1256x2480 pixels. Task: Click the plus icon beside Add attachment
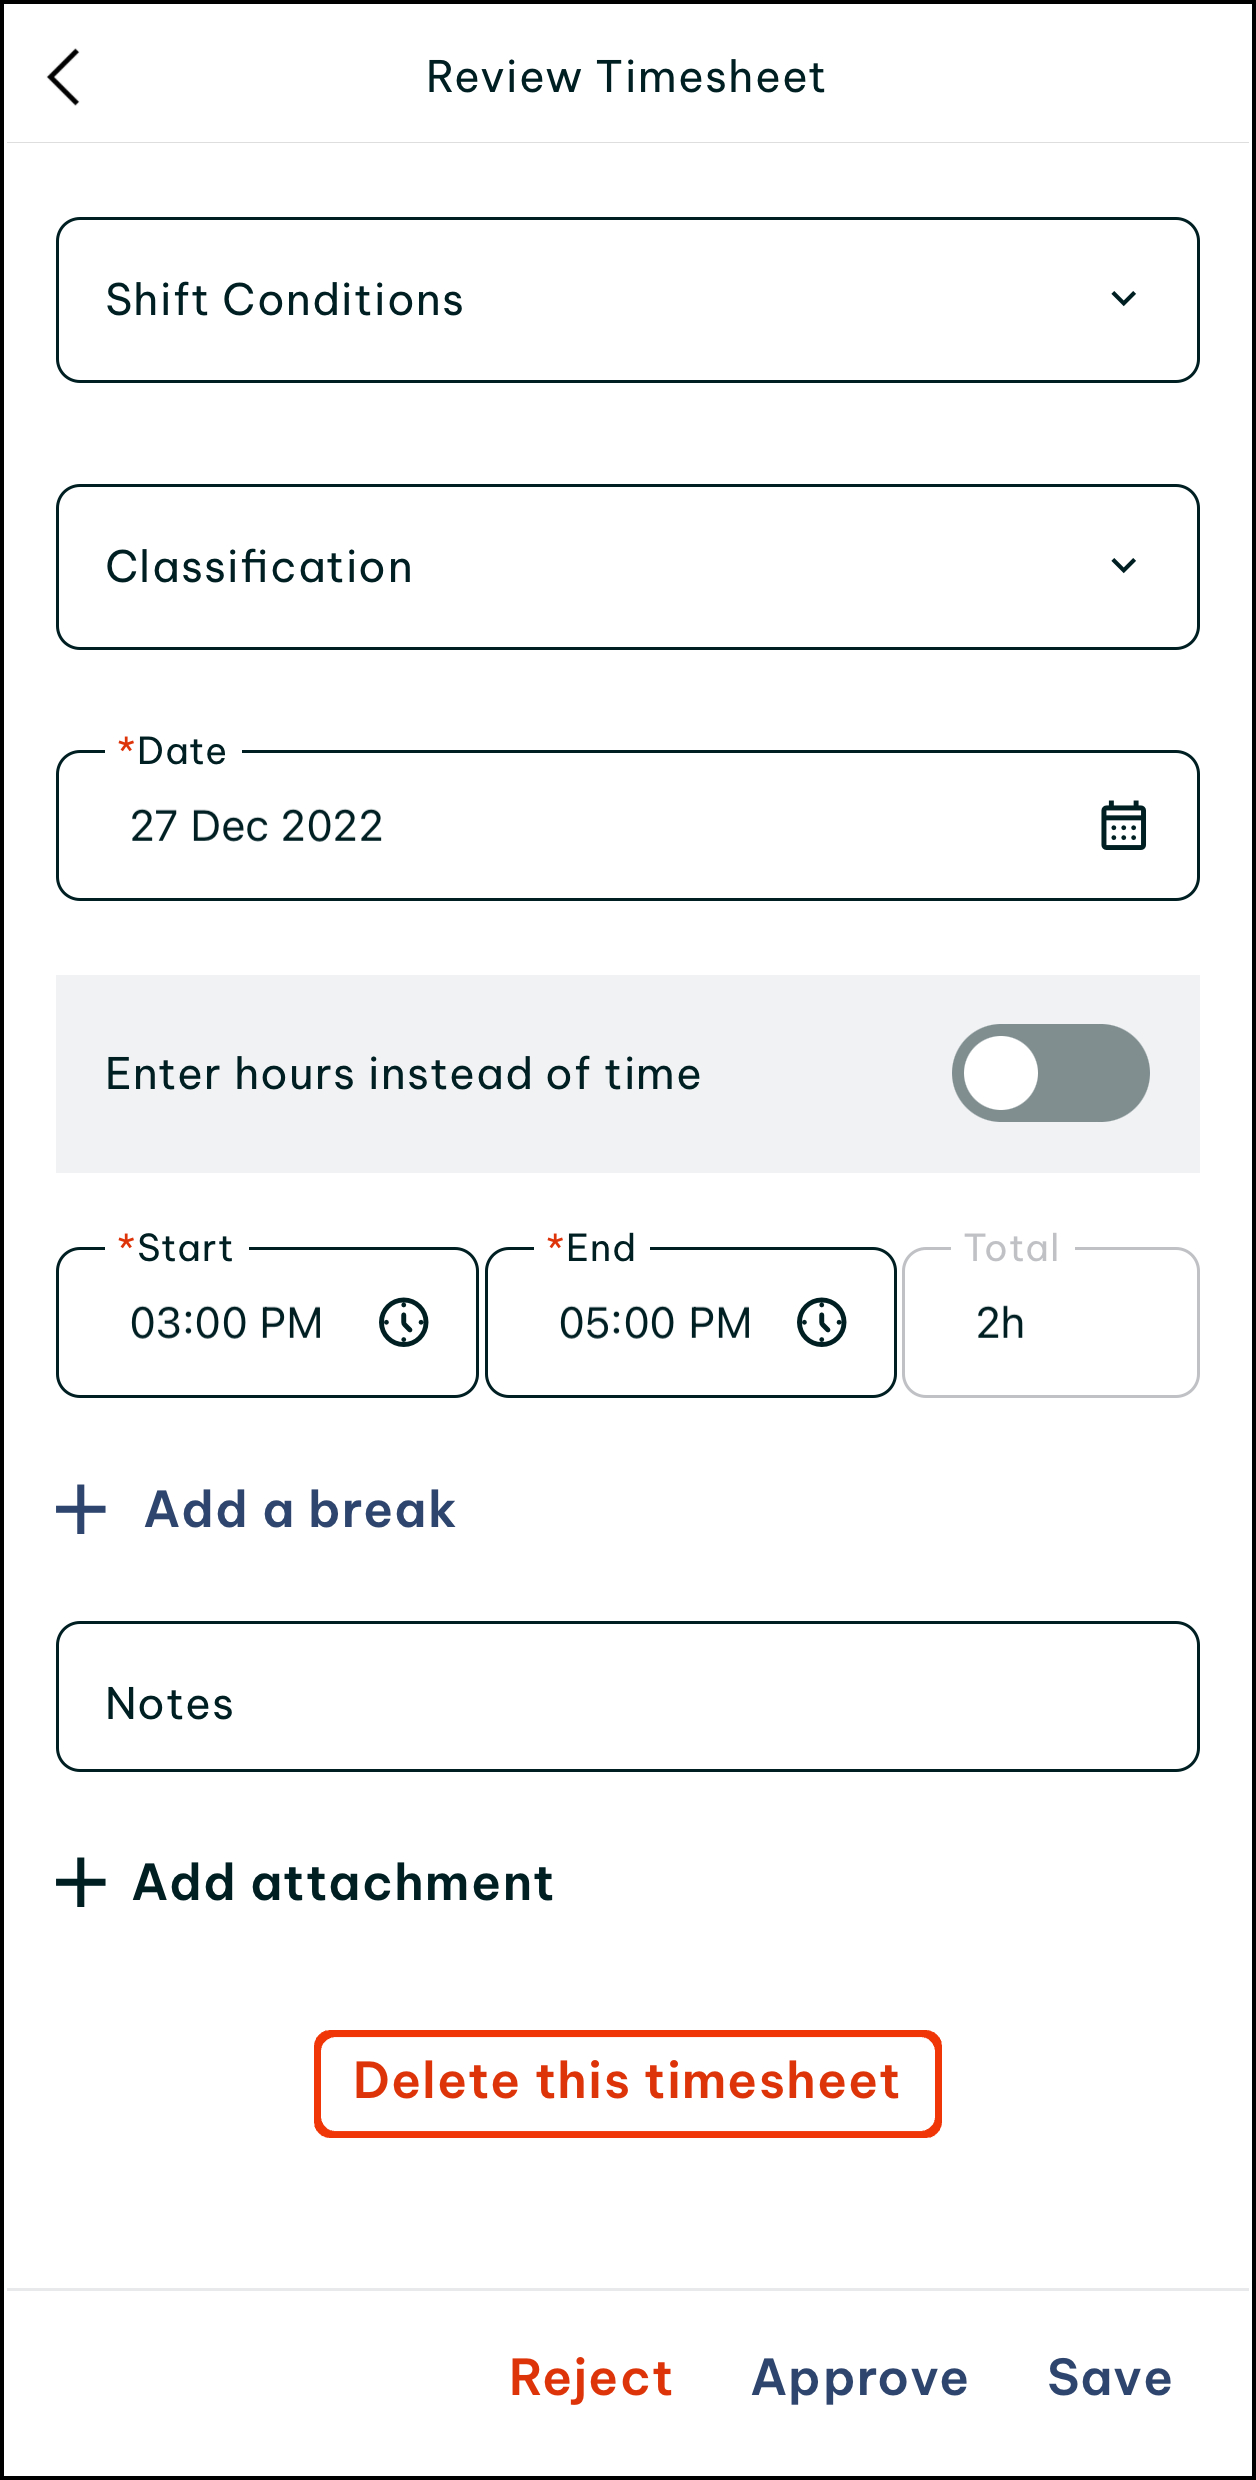(x=81, y=1883)
